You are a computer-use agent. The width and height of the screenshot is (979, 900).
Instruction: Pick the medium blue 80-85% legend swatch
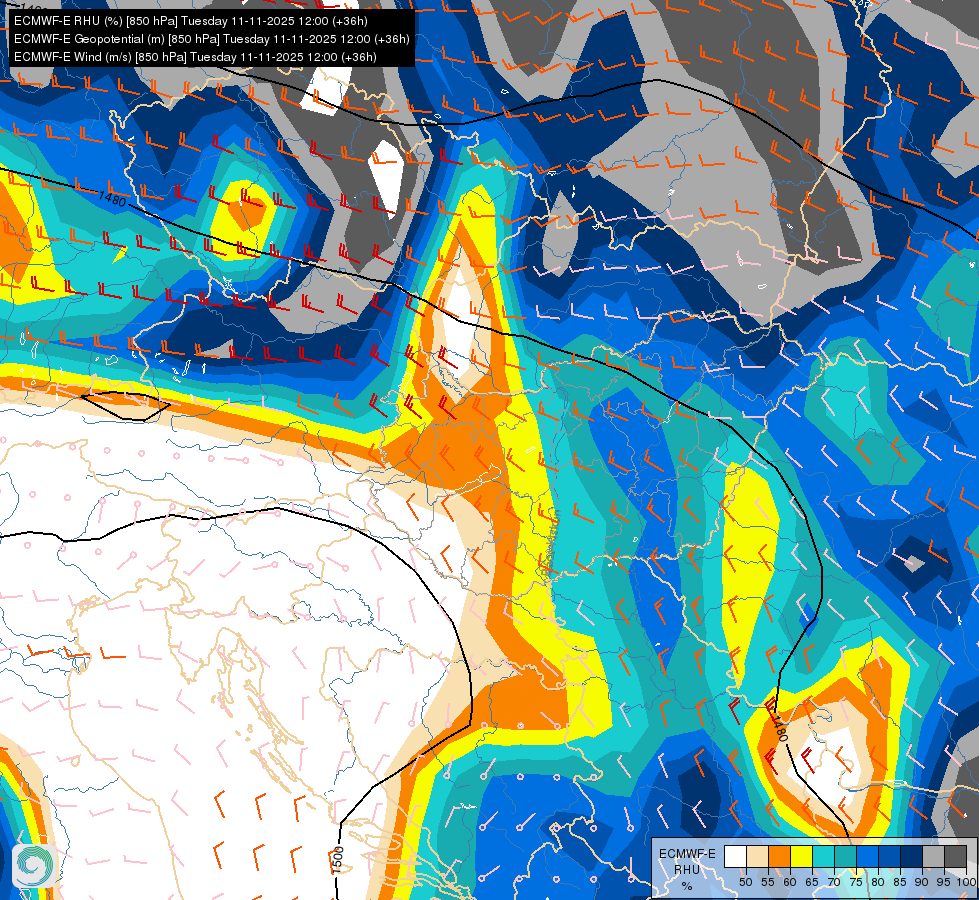point(890,856)
